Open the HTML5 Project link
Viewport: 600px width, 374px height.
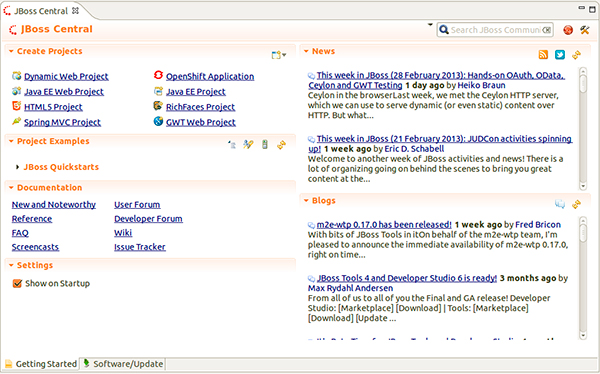(53, 107)
